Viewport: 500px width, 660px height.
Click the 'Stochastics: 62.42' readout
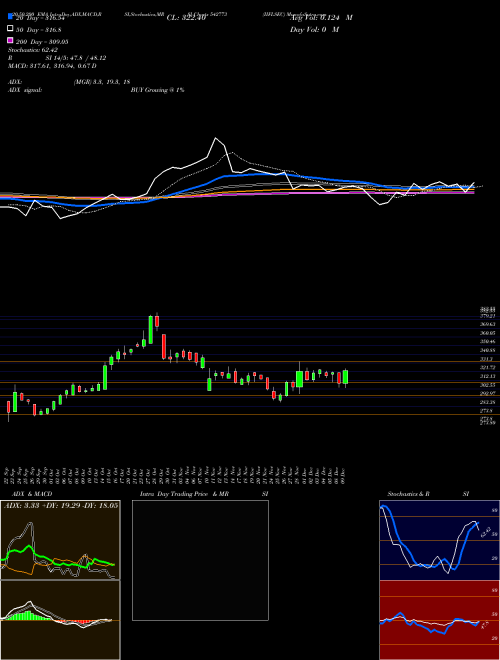(x=33, y=50)
